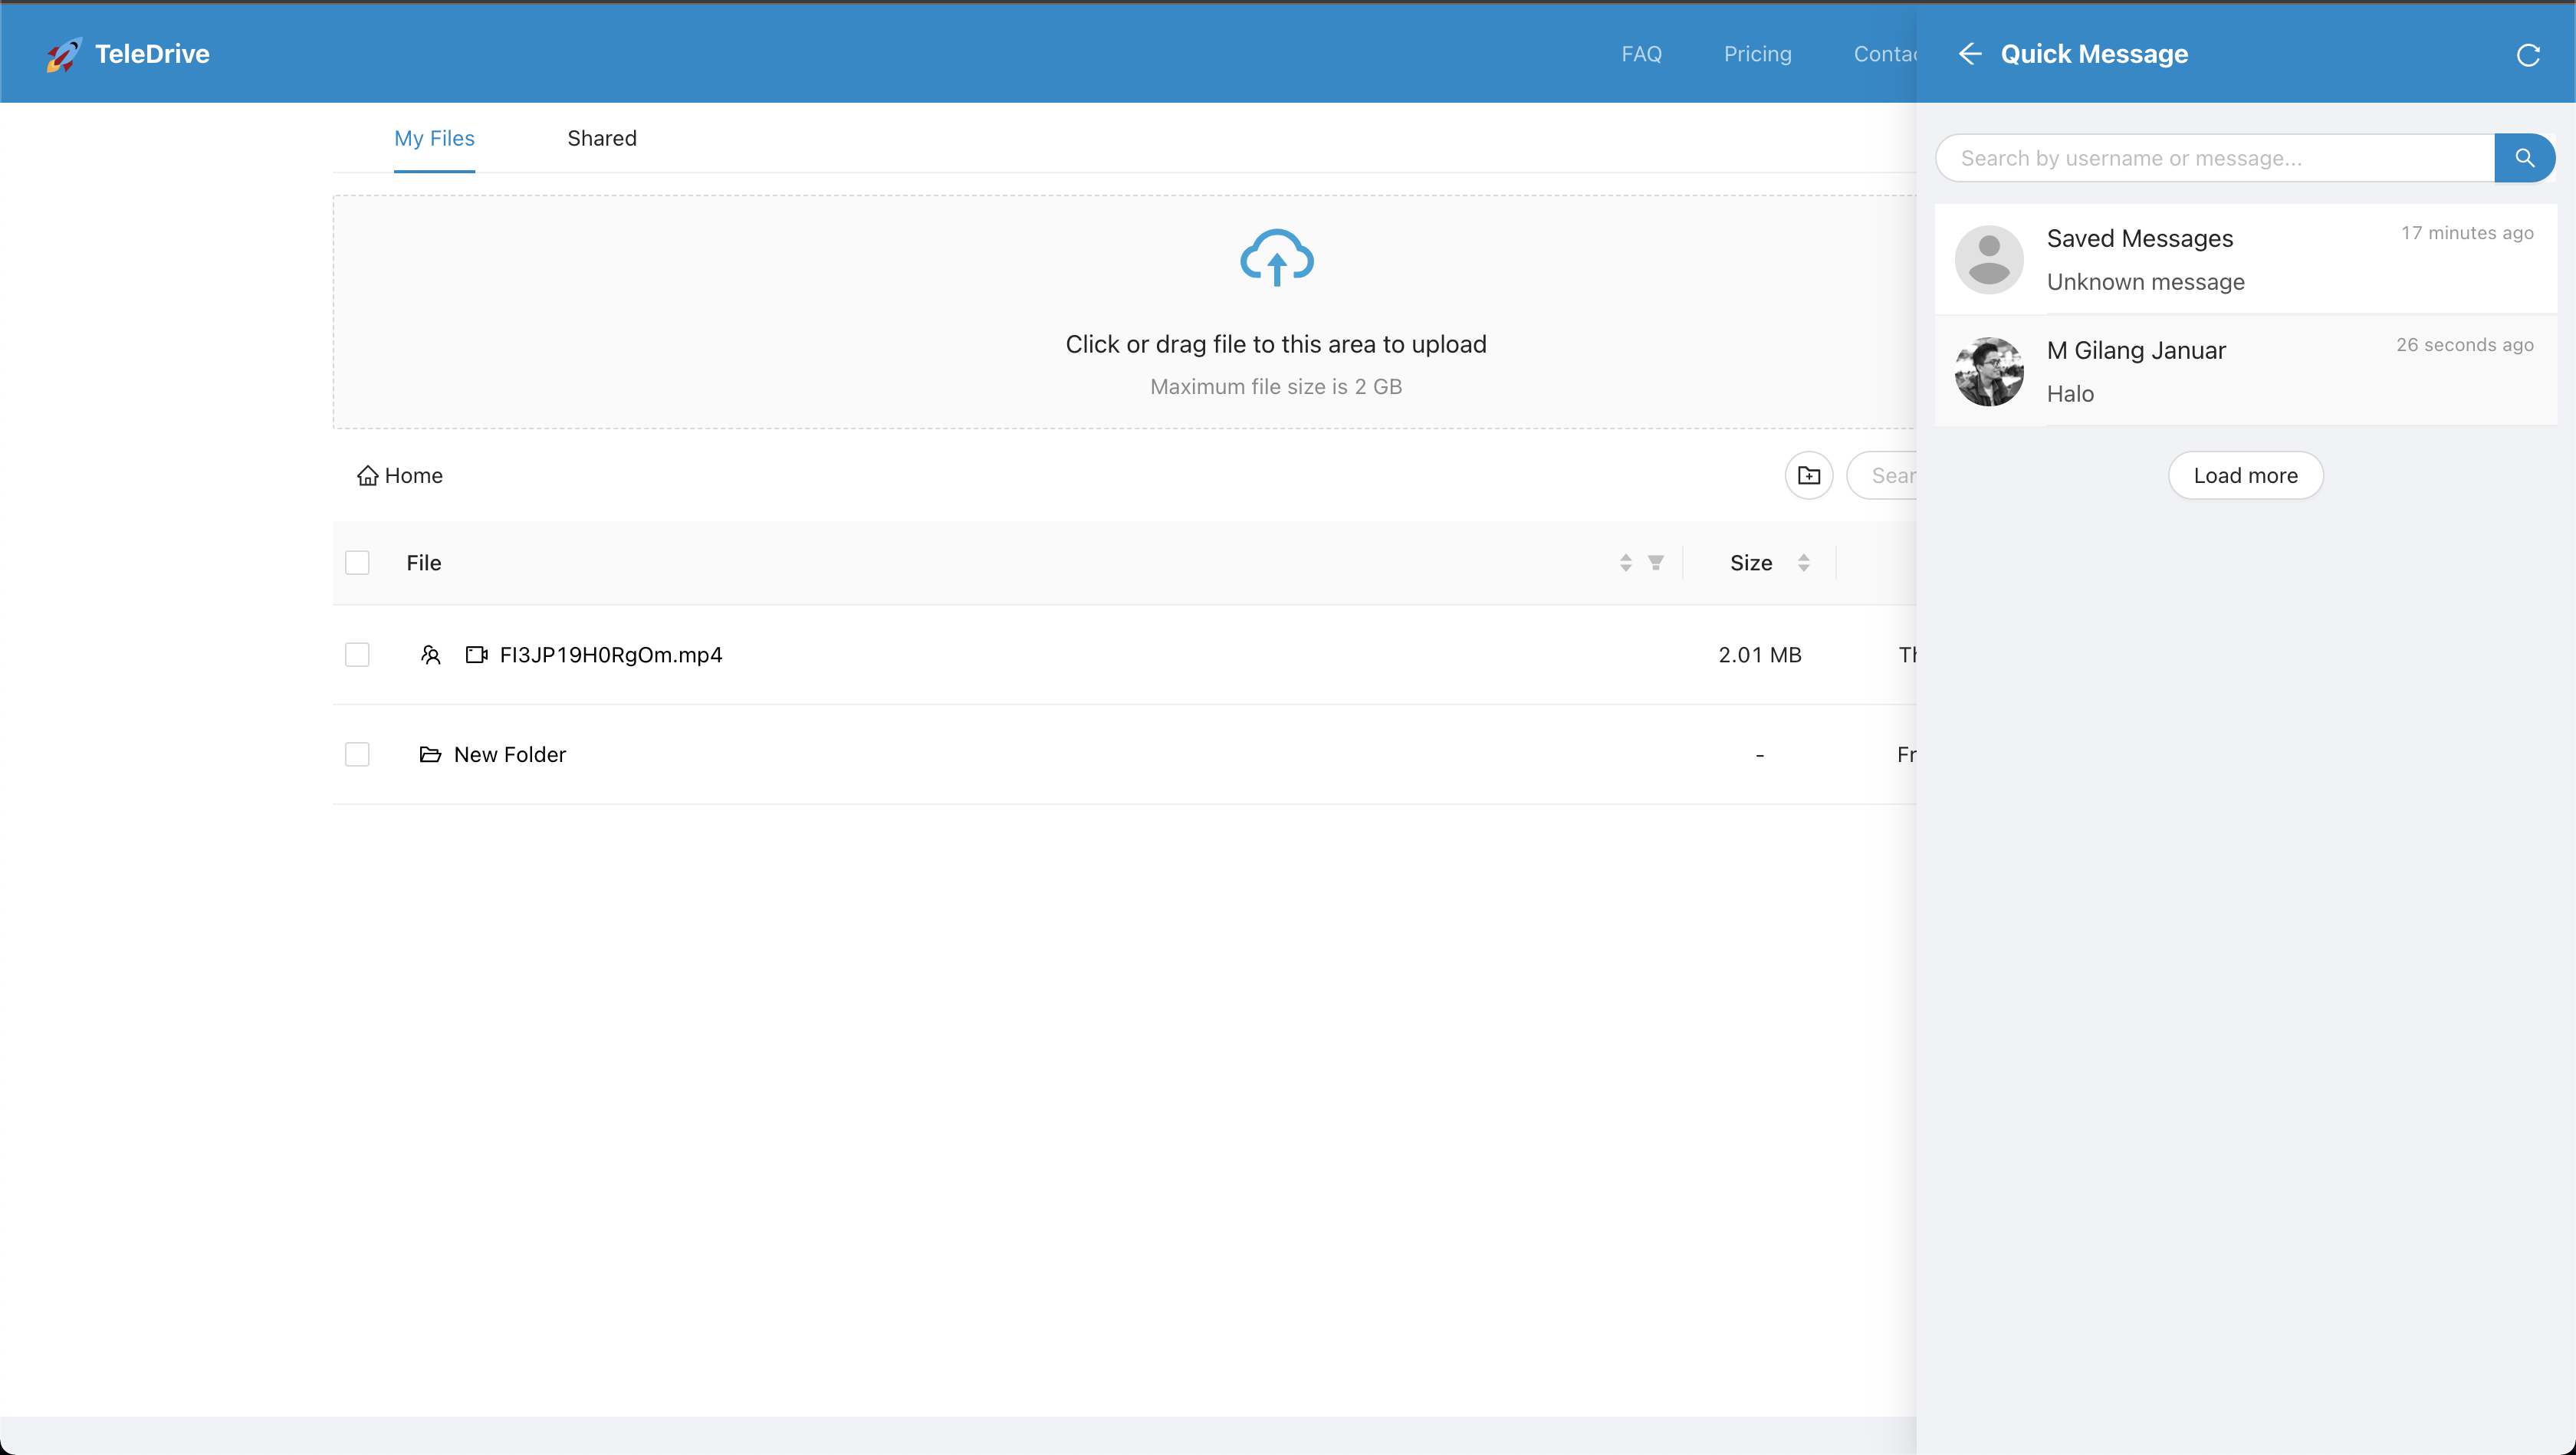Sort files by the File column arrows

[x=1625, y=563]
